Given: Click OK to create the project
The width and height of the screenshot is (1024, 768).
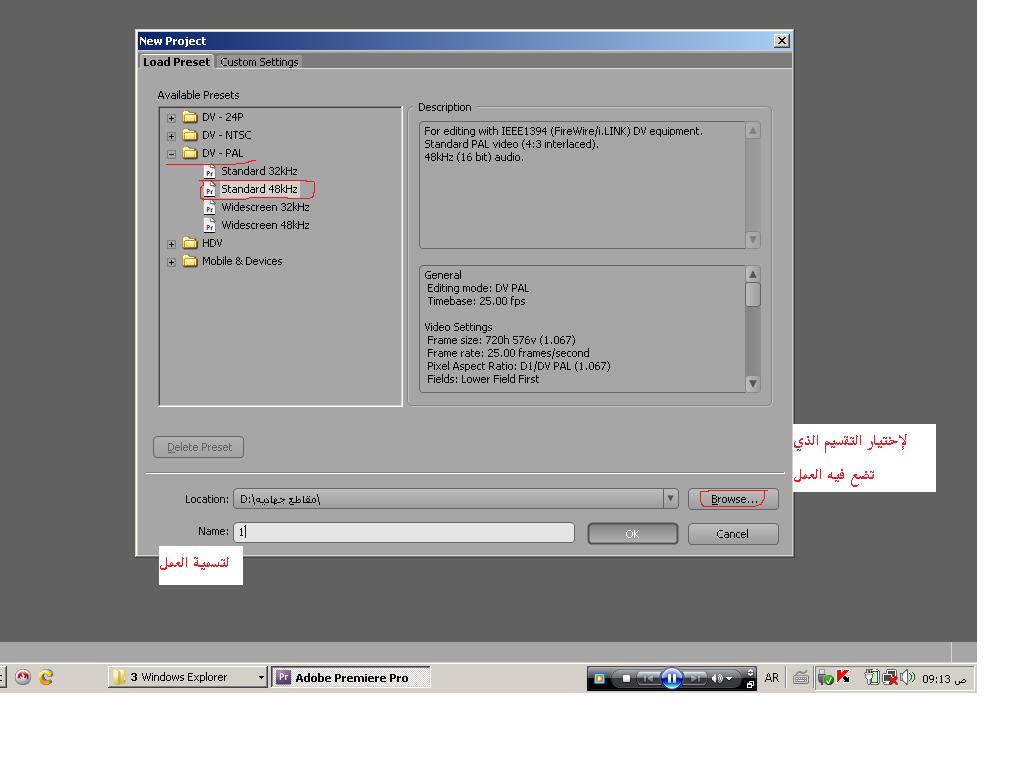Looking at the screenshot, I should (632, 534).
